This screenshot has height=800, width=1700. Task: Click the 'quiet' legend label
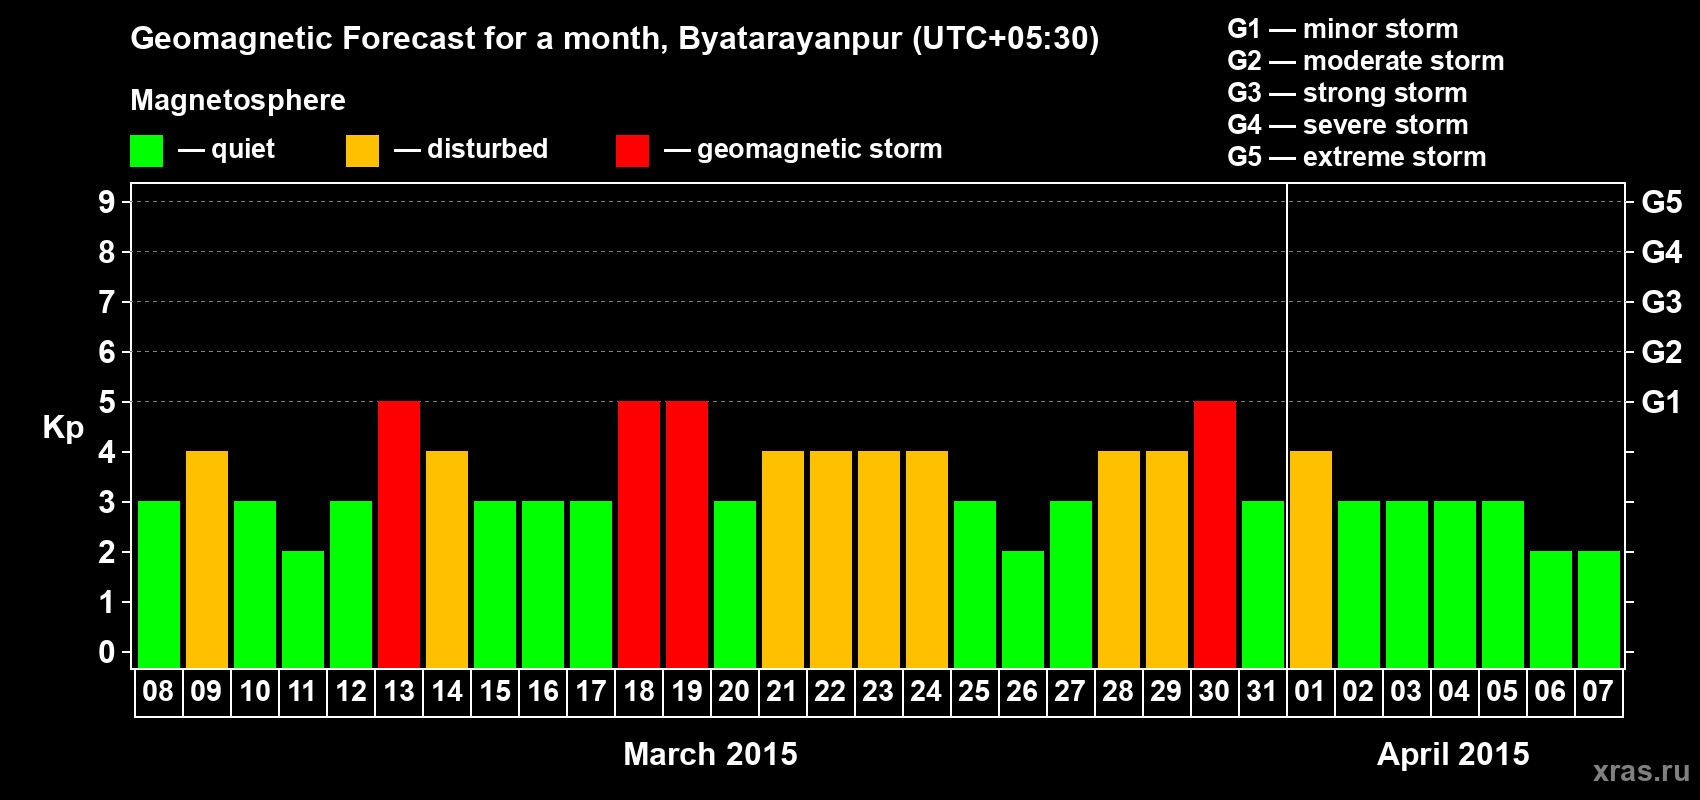(x=243, y=149)
